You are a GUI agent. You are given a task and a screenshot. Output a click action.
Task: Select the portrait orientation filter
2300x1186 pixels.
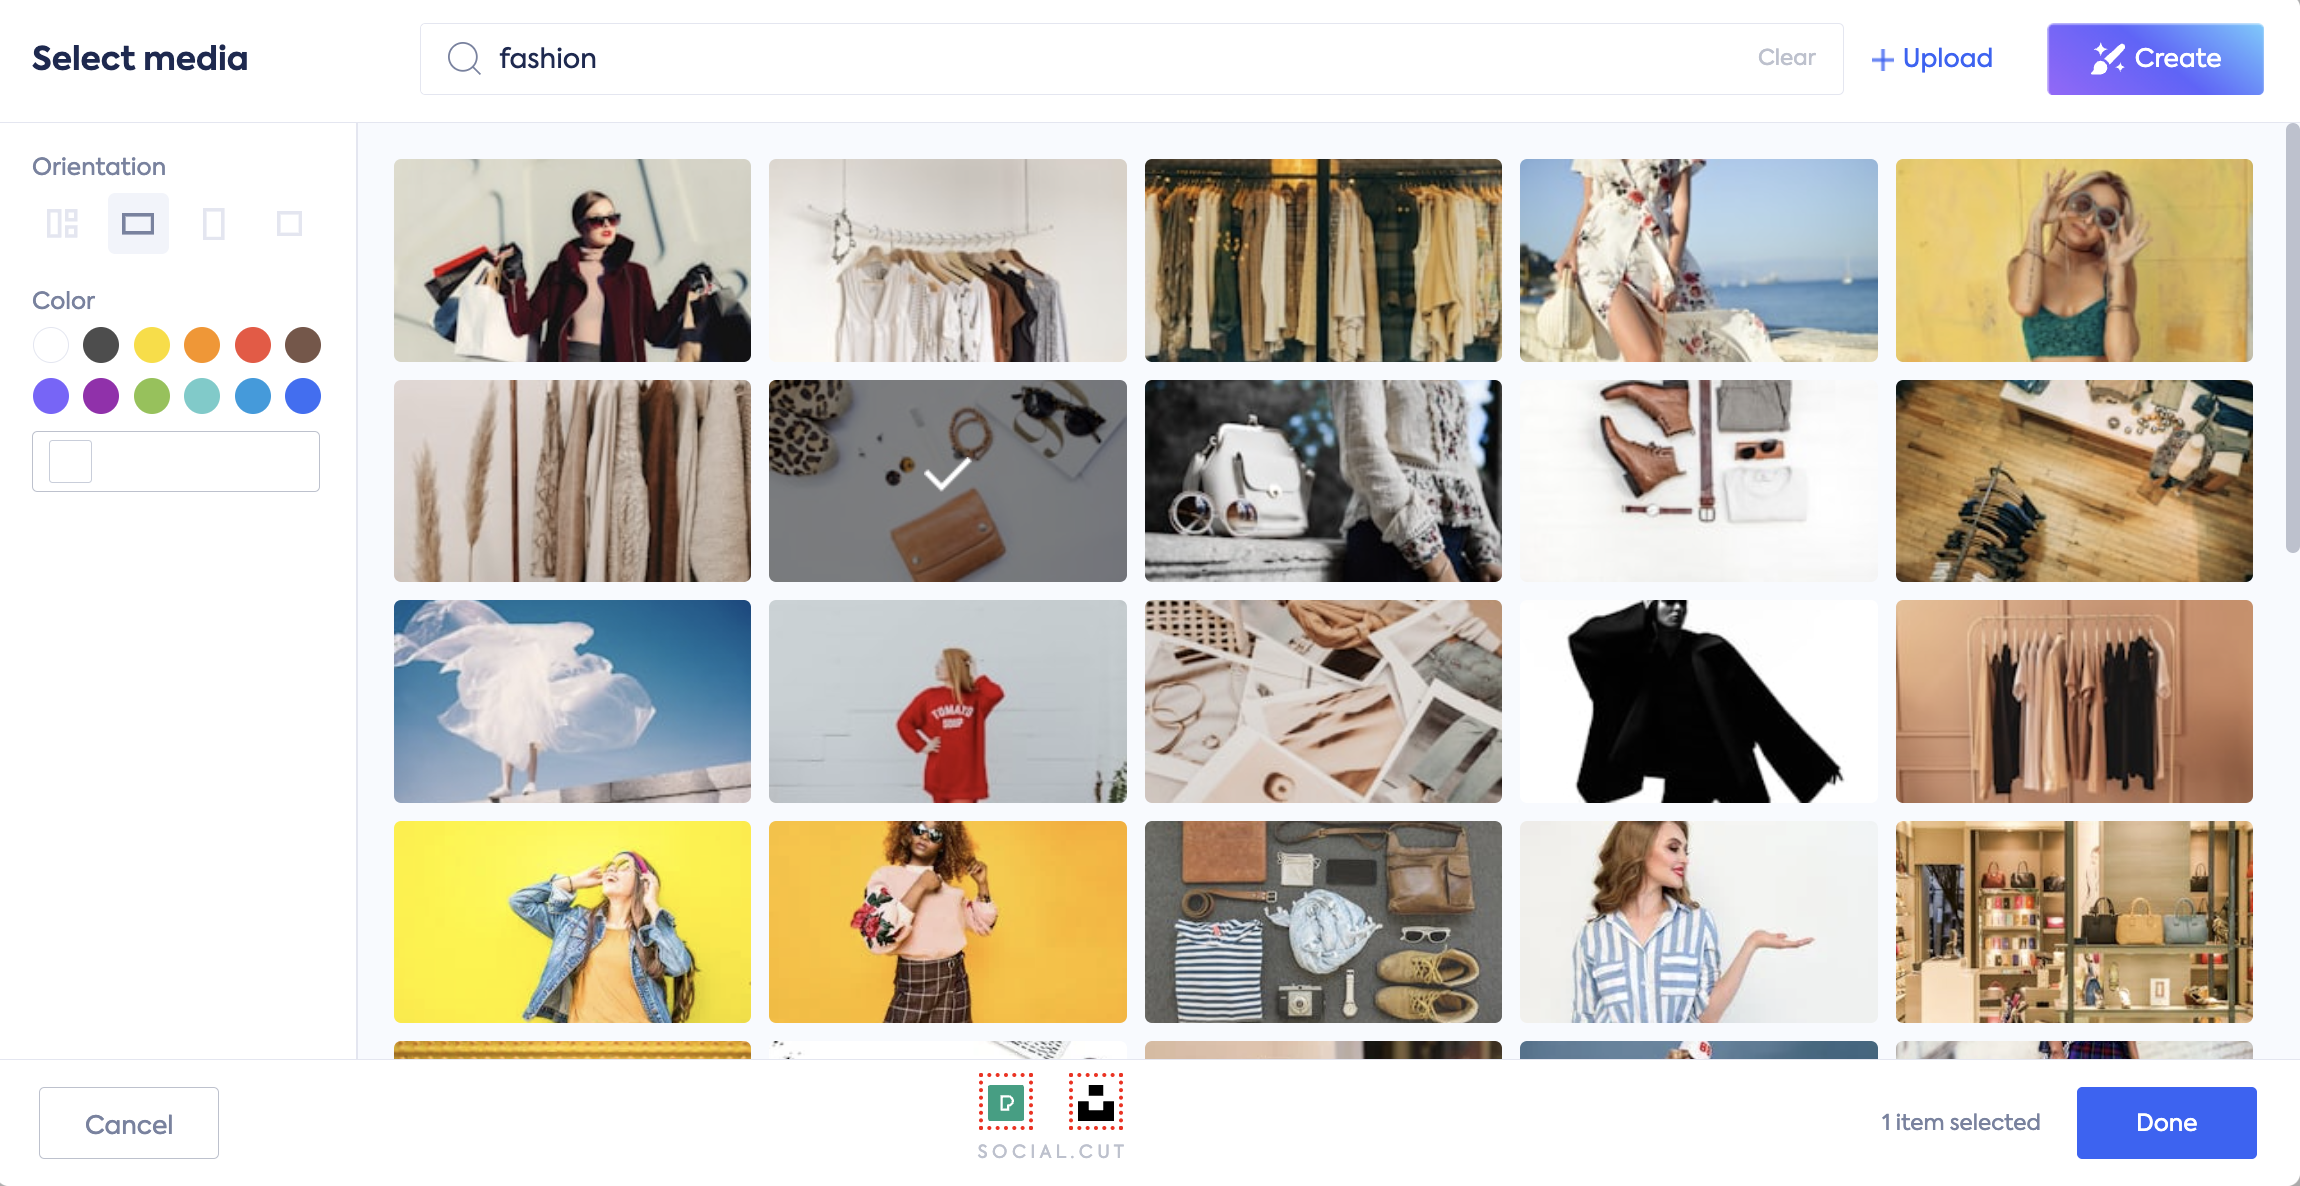click(213, 223)
